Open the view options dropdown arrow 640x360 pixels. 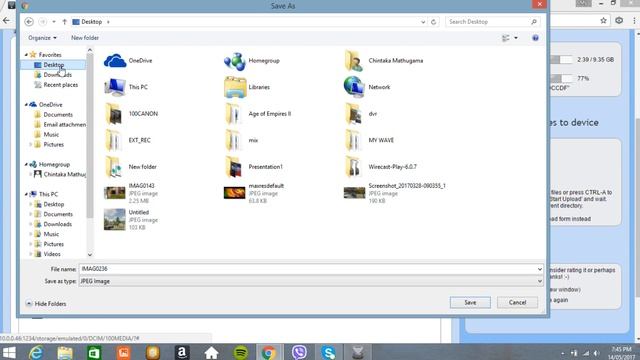[x=516, y=38]
